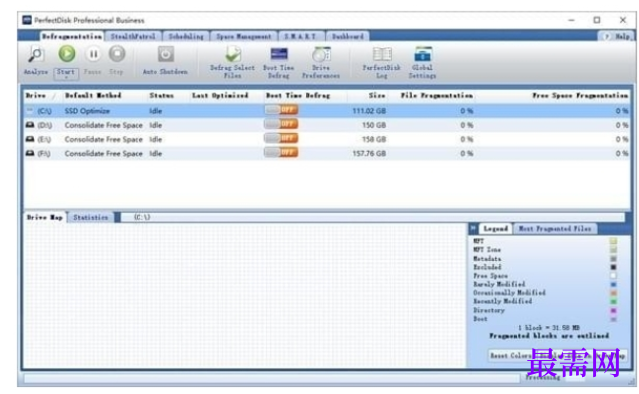This screenshot has height=394, width=639.
Task: Sort by Free Space Fragmentation column header
Action: [580, 95]
